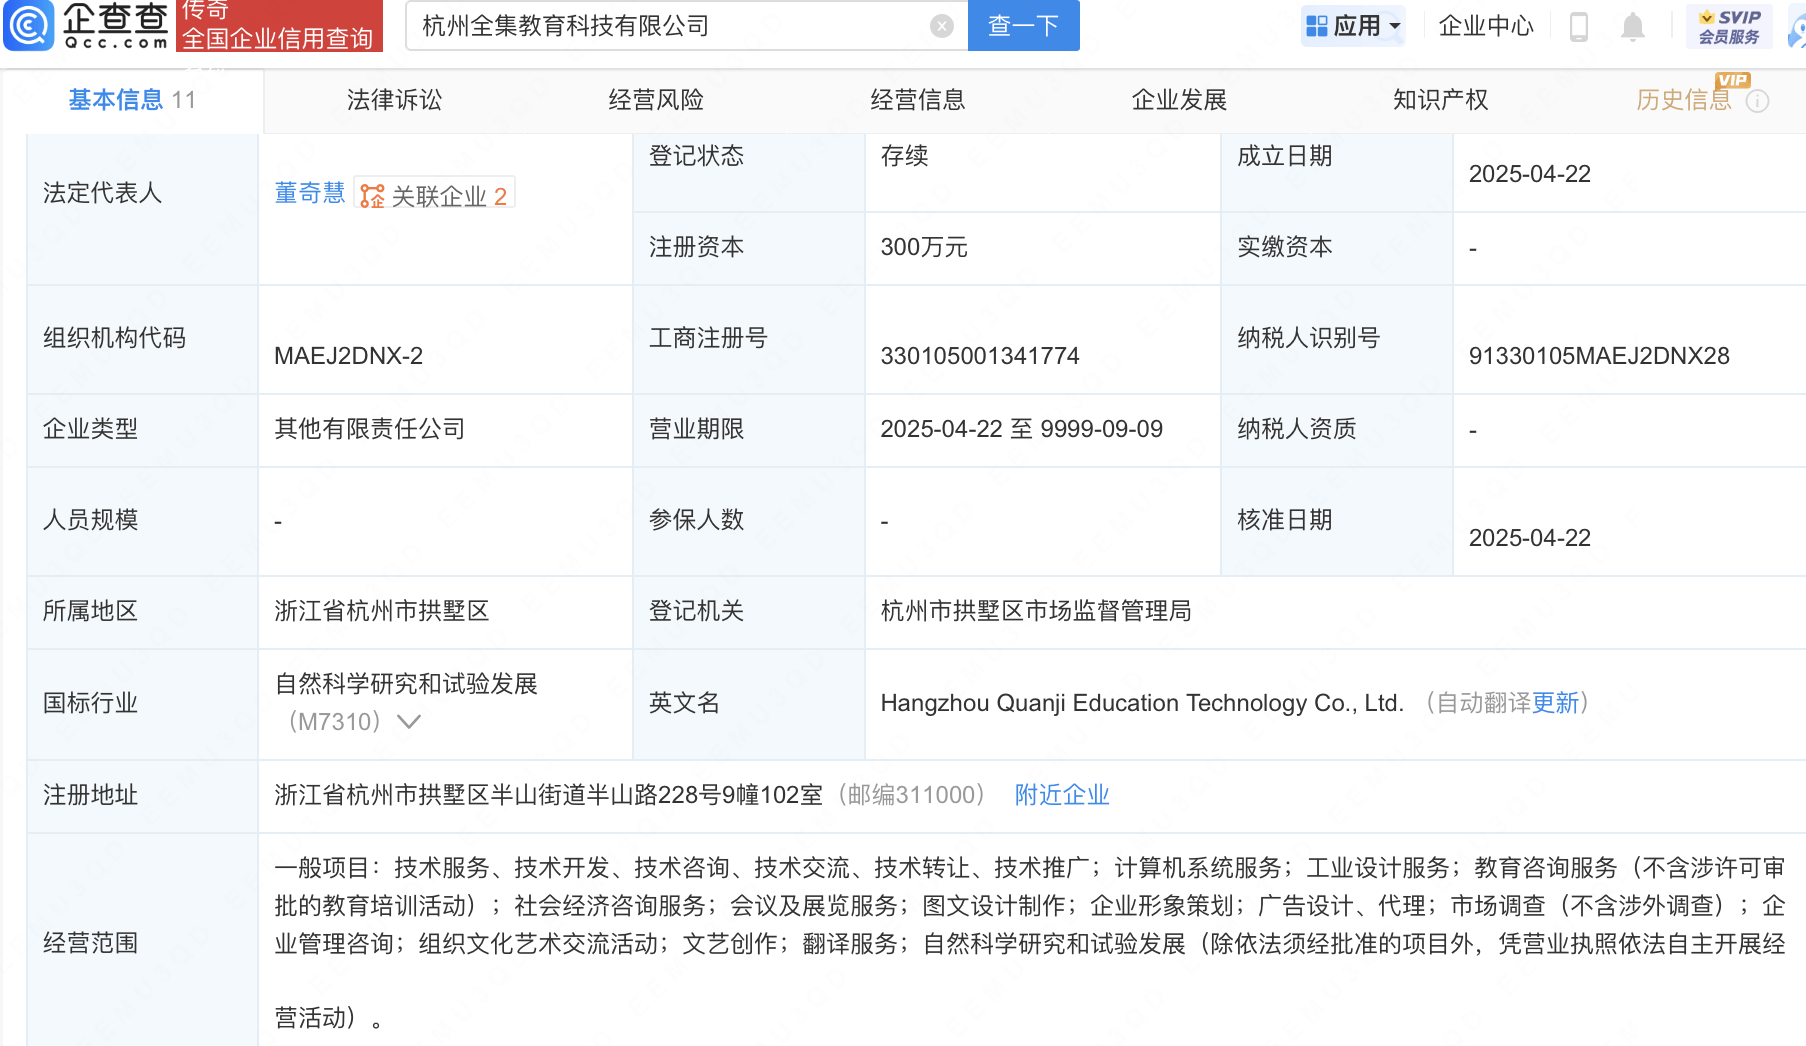Image resolution: width=1806 pixels, height=1046 pixels.
Task: Click the registered address text
Action: coord(548,795)
